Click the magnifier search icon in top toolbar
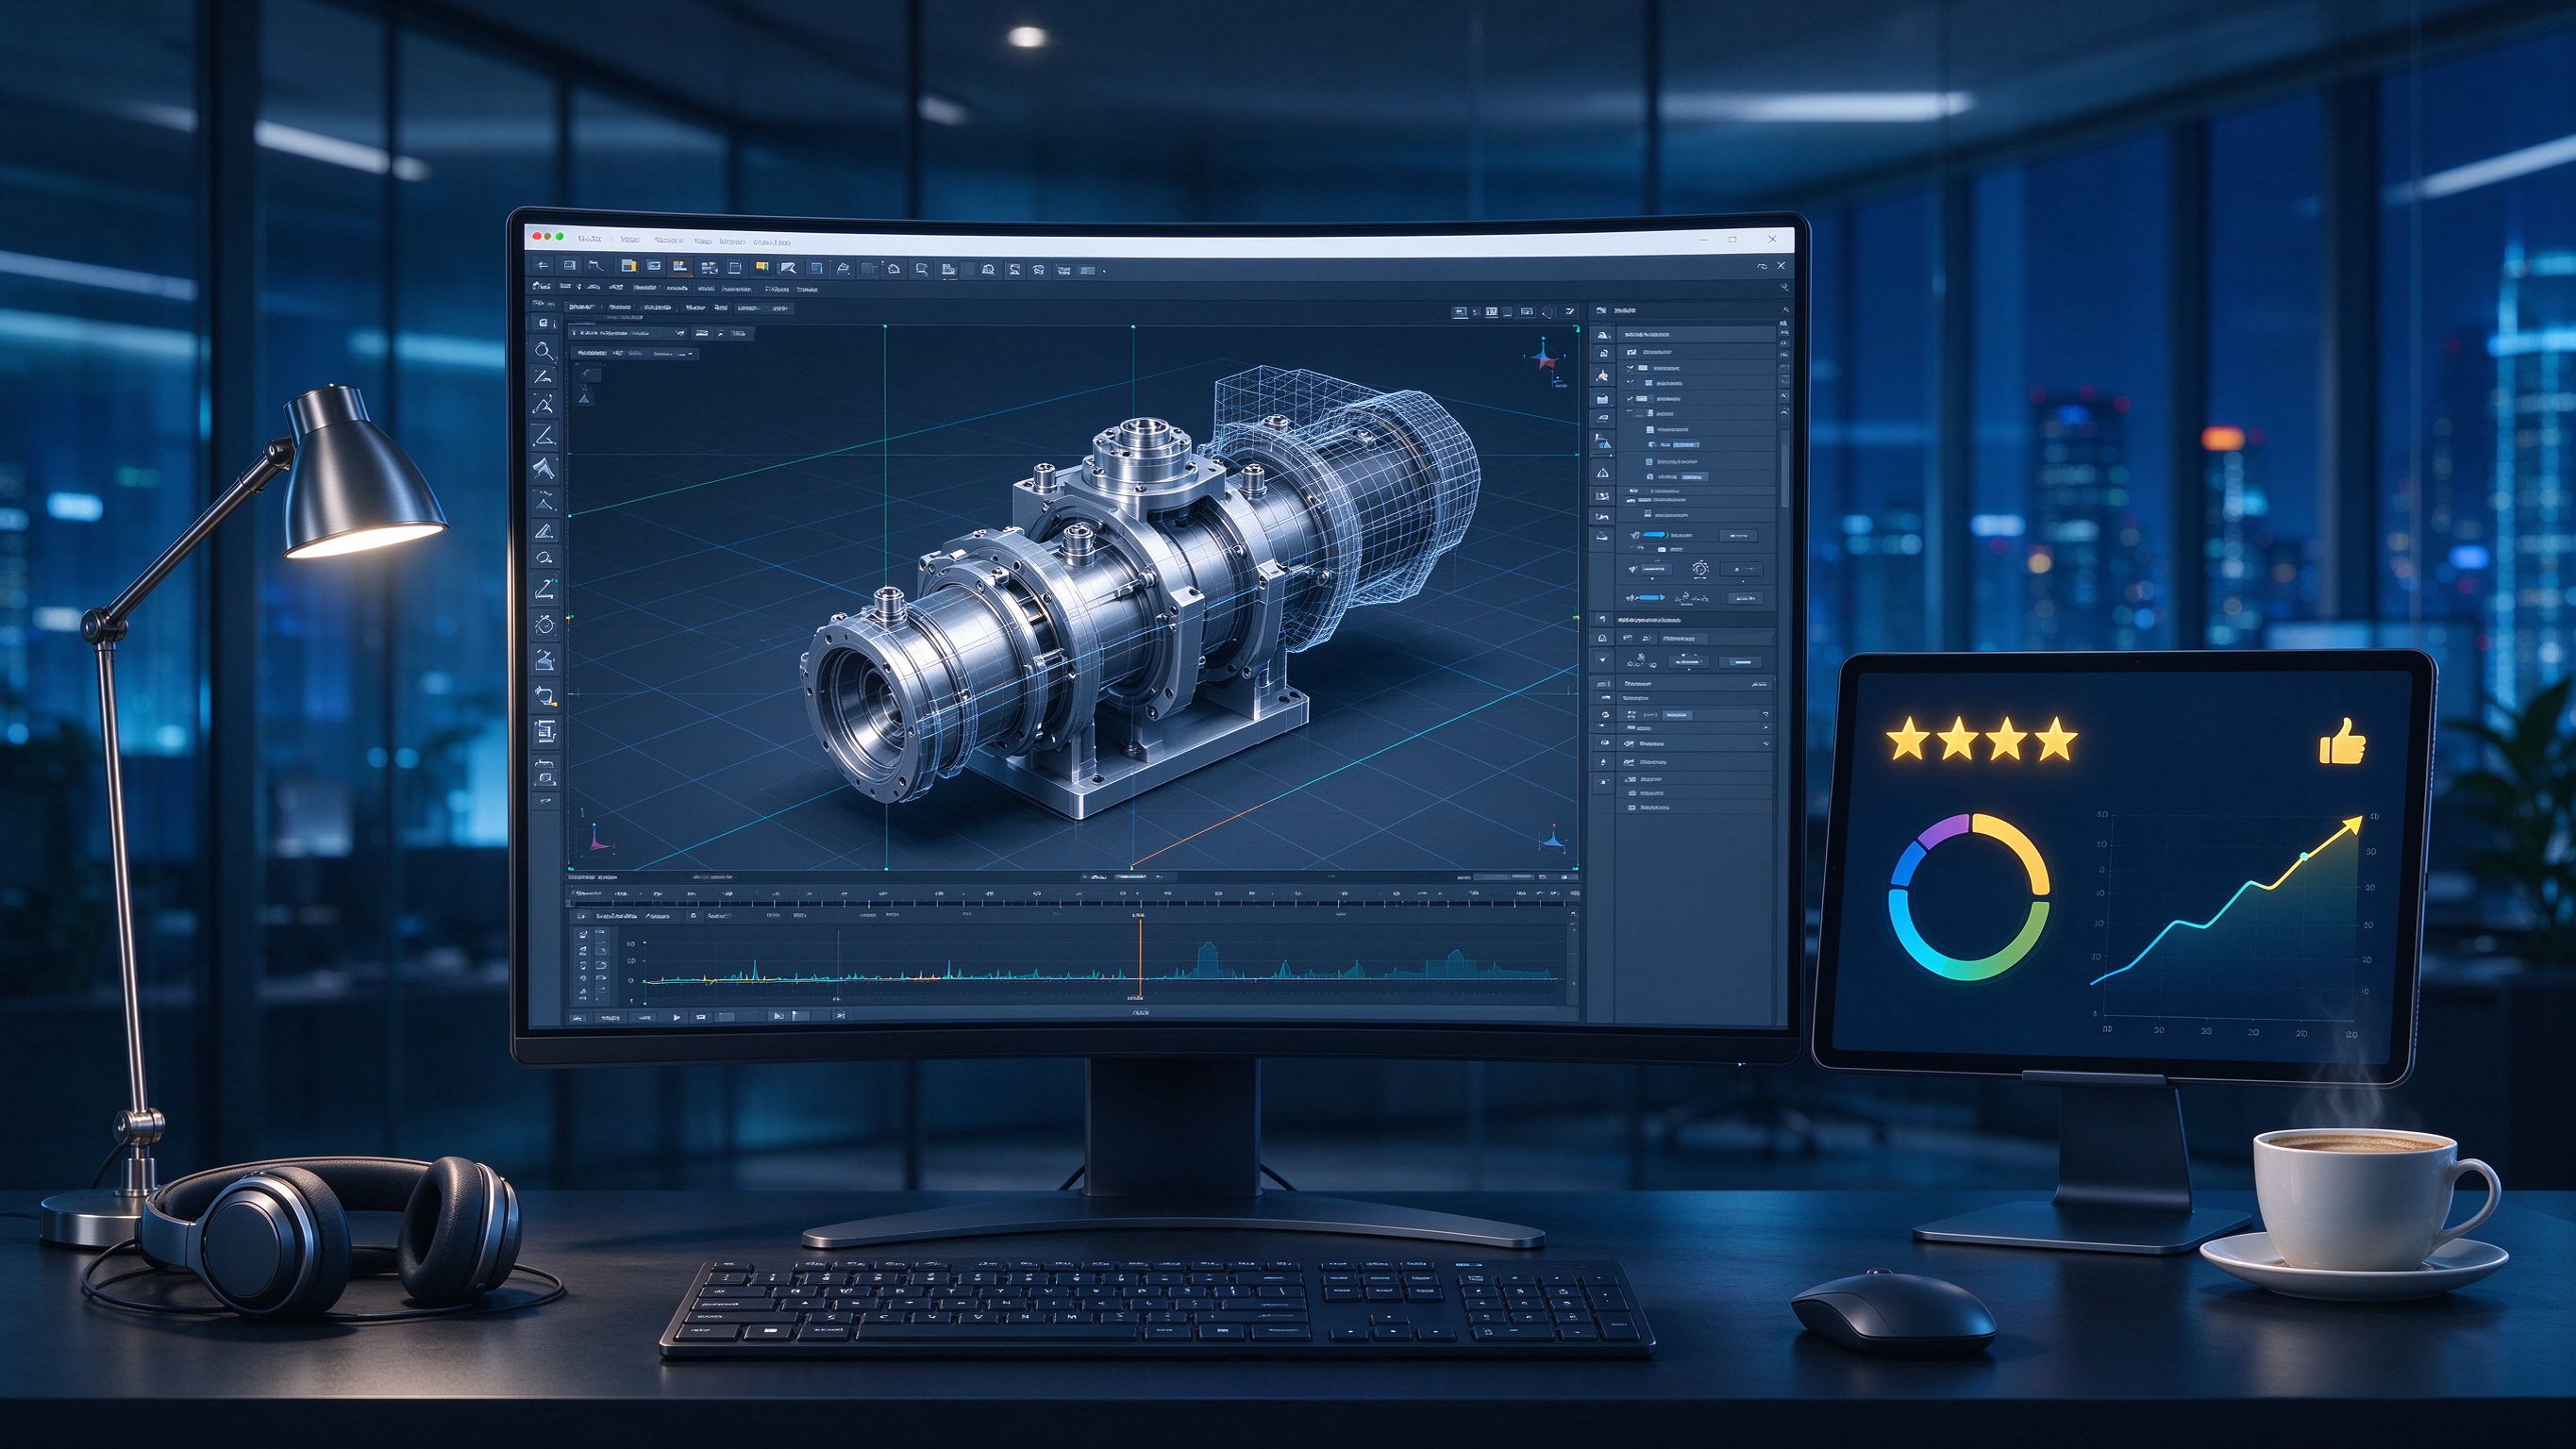The width and height of the screenshot is (2576, 1449). (x=921, y=268)
